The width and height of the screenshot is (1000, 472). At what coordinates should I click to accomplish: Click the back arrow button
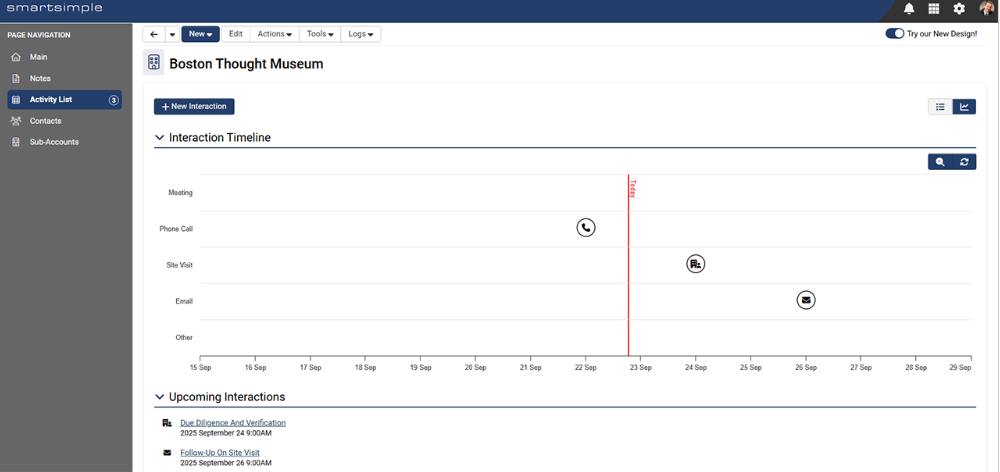[154, 34]
